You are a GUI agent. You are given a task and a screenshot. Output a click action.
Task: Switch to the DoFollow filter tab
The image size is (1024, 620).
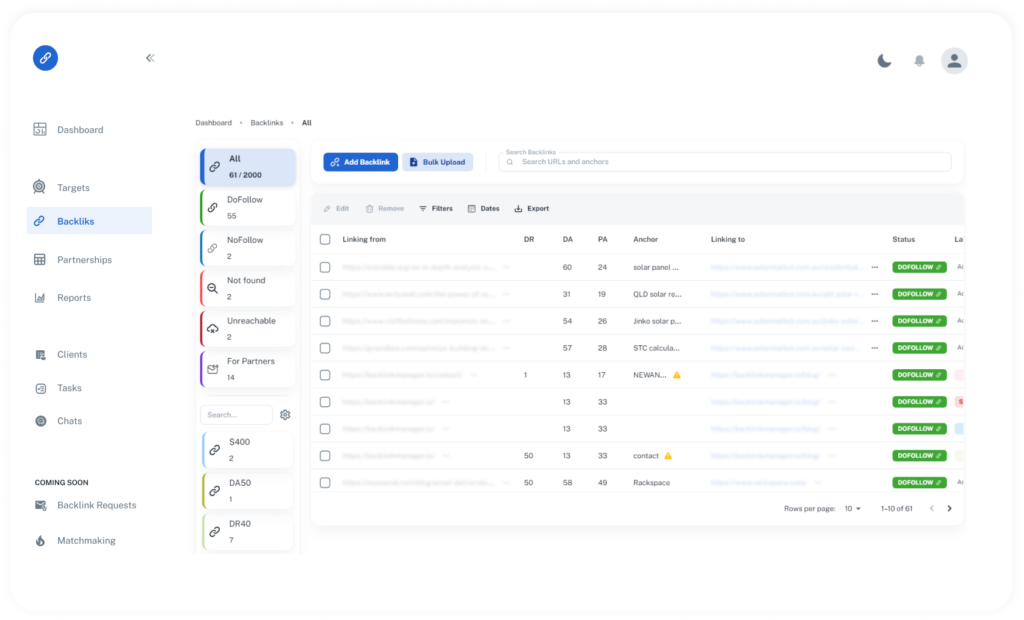(245, 207)
